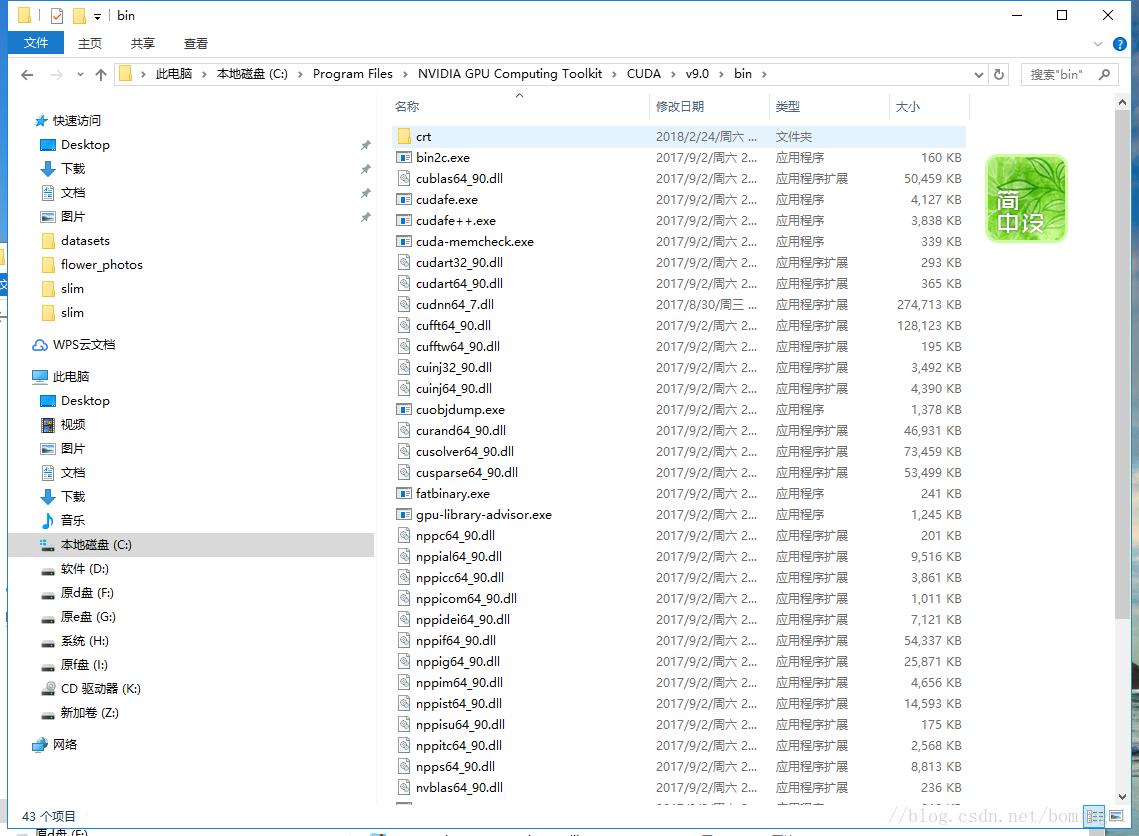Sort by 类型 column header
The width and height of the screenshot is (1139, 836).
[787, 106]
